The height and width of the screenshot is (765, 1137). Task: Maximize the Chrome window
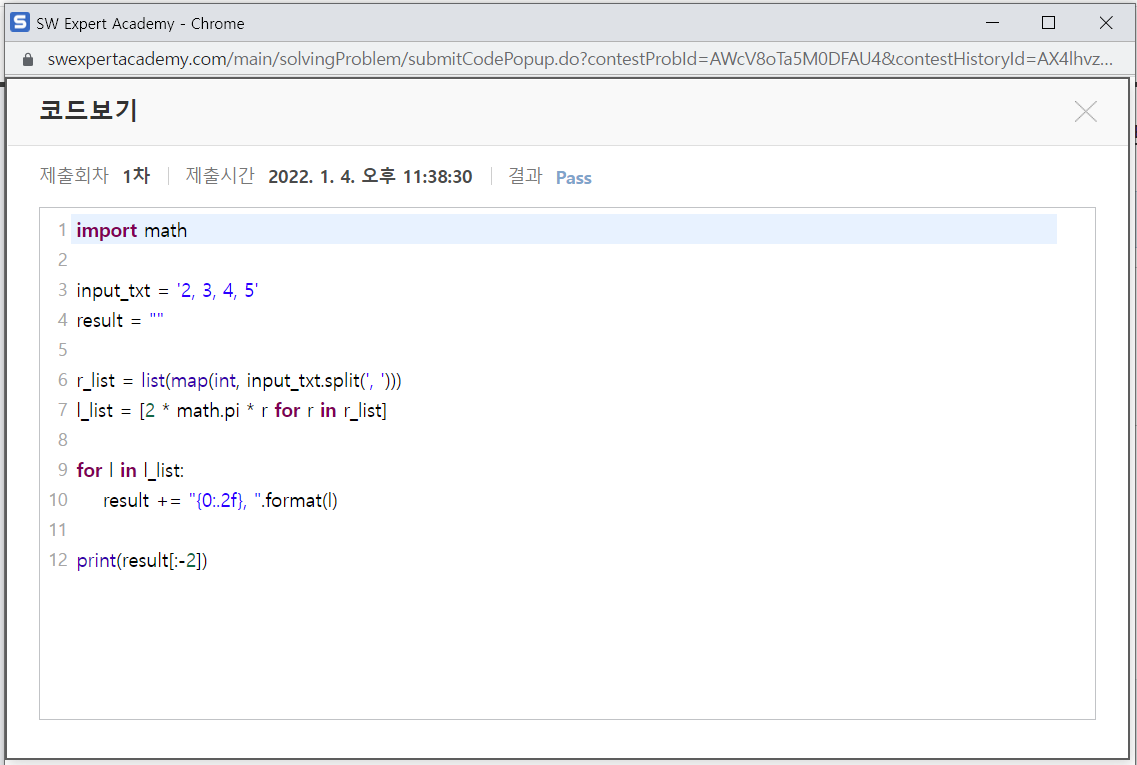[x=1048, y=22]
